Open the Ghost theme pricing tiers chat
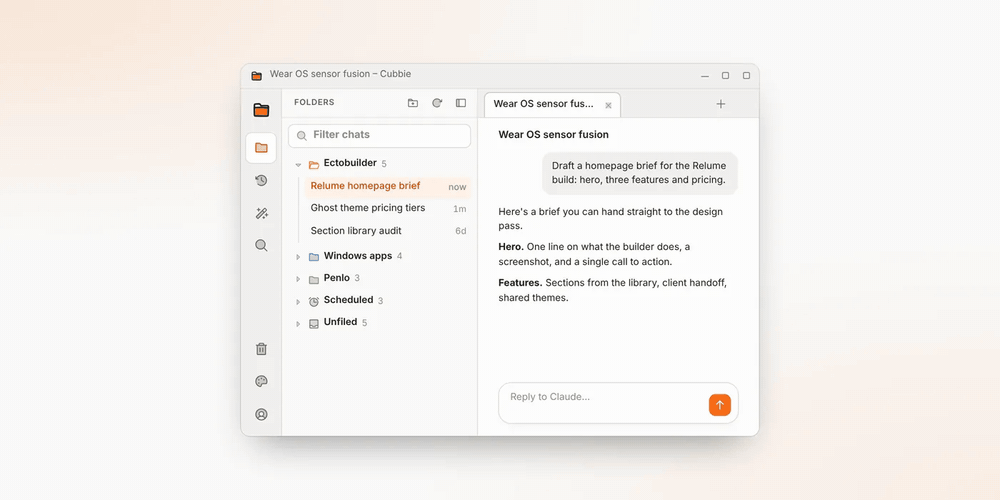The image size is (1000, 500). click(x=388, y=209)
